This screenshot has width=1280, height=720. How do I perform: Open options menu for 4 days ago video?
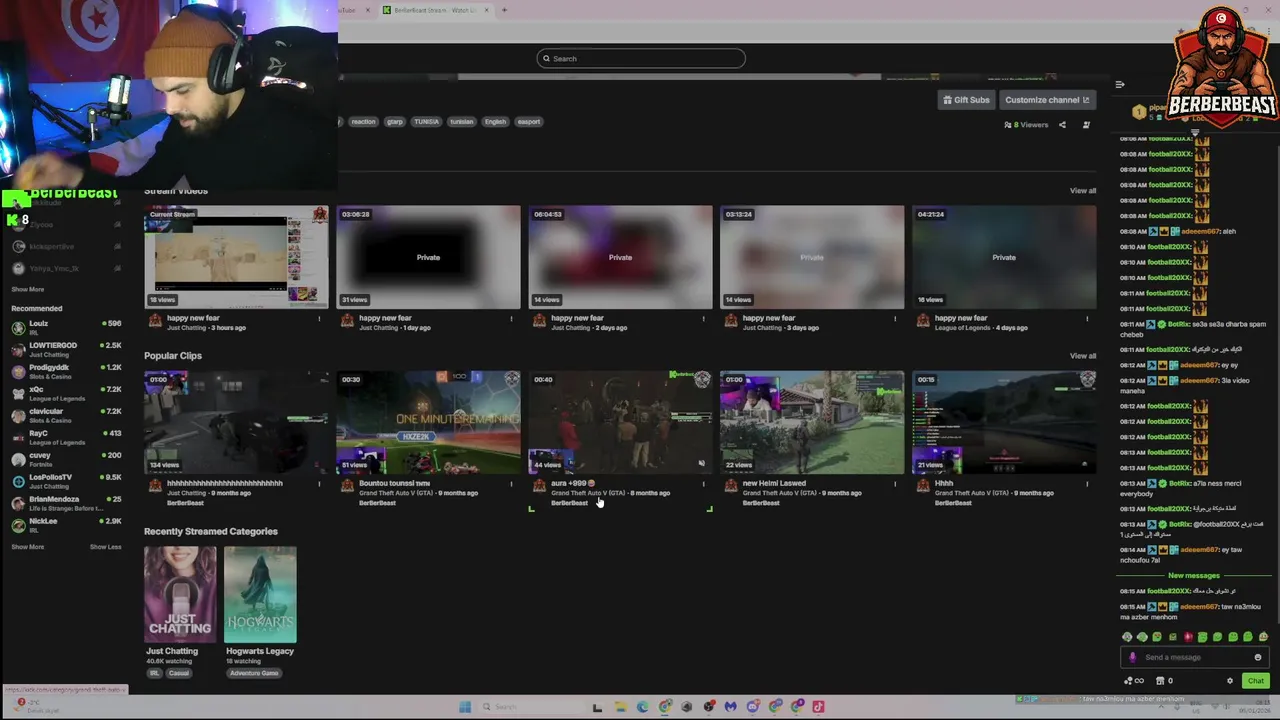click(x=1087, y=319)
